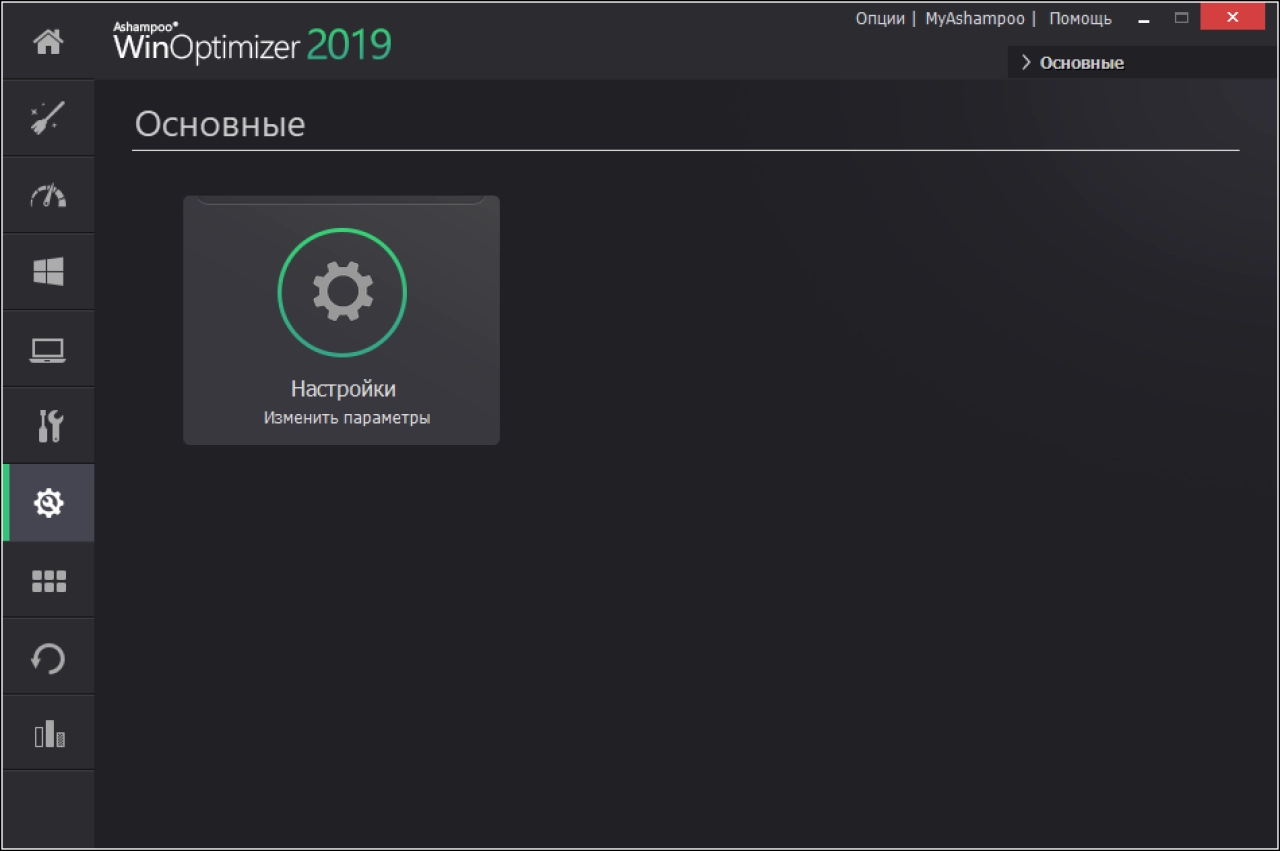Click the Основные breadcrumb label
1280x851 pixels.
coord(1082,62)
